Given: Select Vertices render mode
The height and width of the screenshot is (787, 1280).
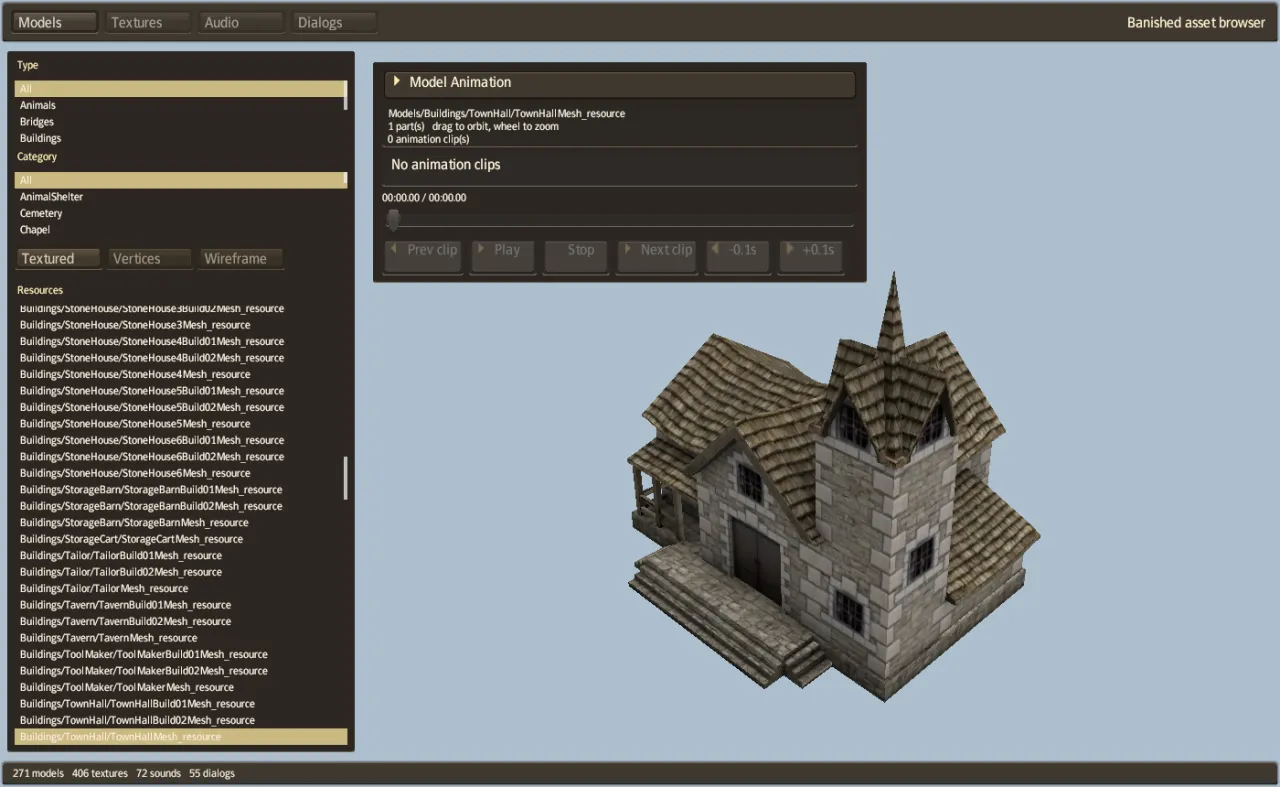Looking at the screenshot, I should [150, 259].
